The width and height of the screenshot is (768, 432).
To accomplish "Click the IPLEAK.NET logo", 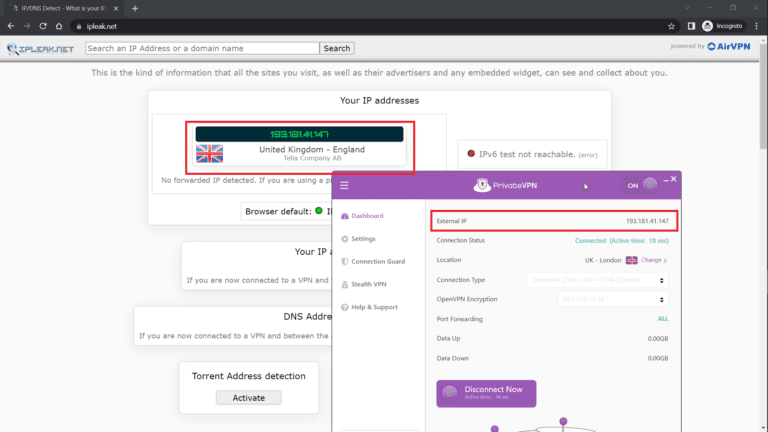I will click(40, 48).
